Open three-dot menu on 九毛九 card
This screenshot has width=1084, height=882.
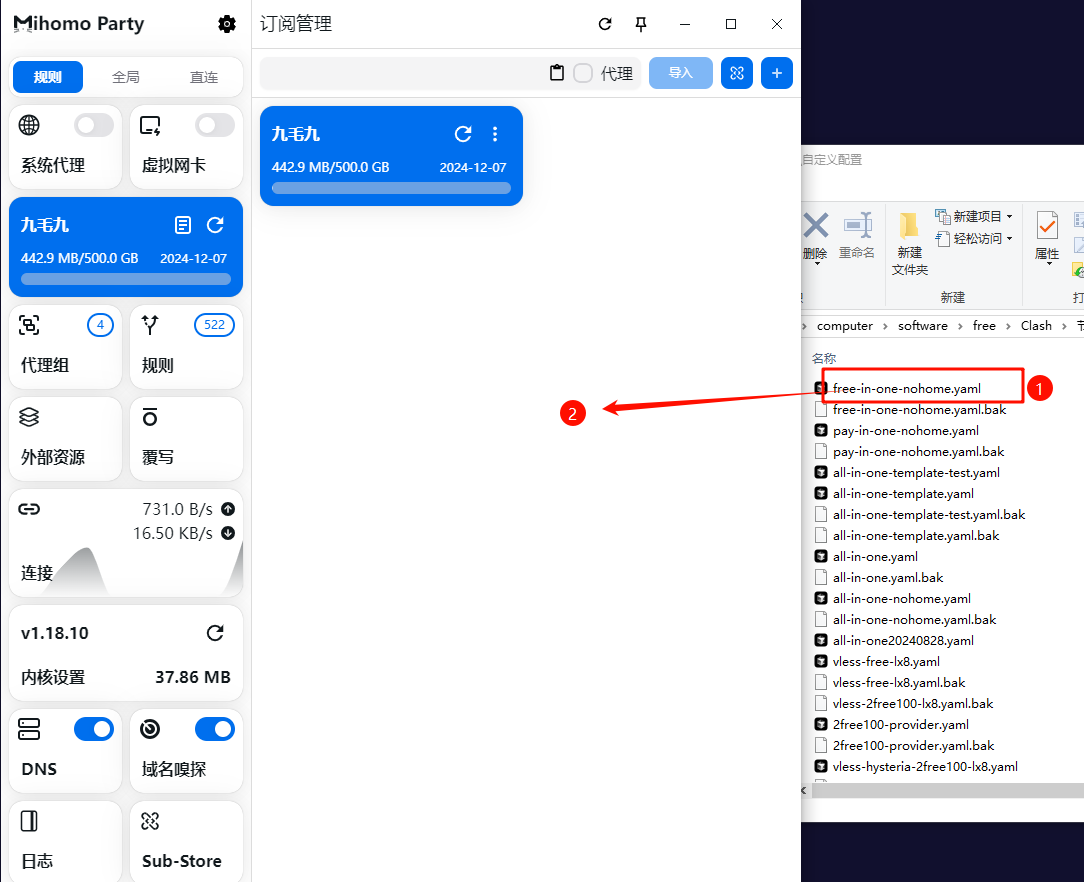[x=495, y=134]
